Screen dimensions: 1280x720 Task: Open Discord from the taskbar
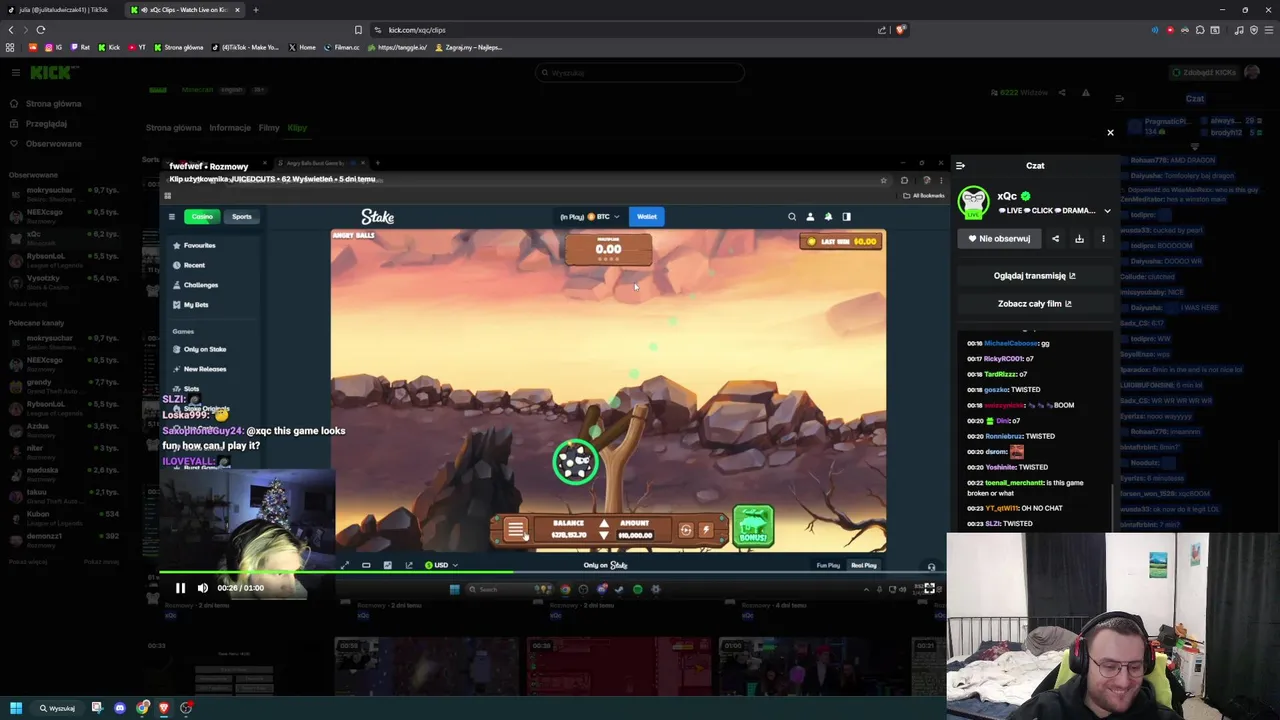120,708
